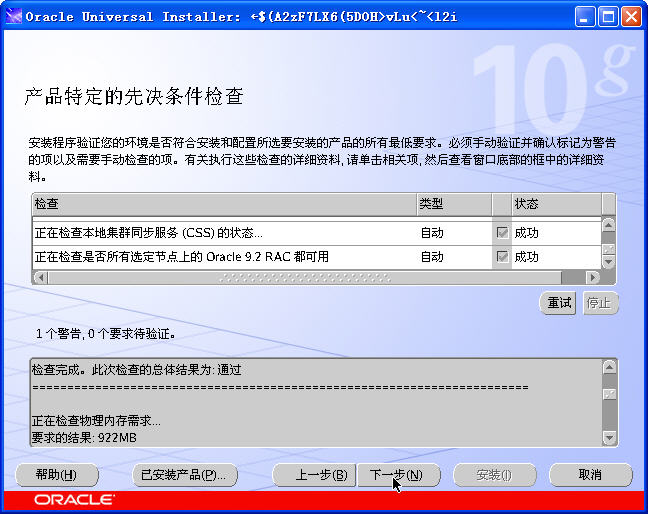This screenshot has width=648, height=514.
Task: Select the row 正在检查本地集群同步服务 (CSS) 的状态...
Action: click(x=317, y=233)
